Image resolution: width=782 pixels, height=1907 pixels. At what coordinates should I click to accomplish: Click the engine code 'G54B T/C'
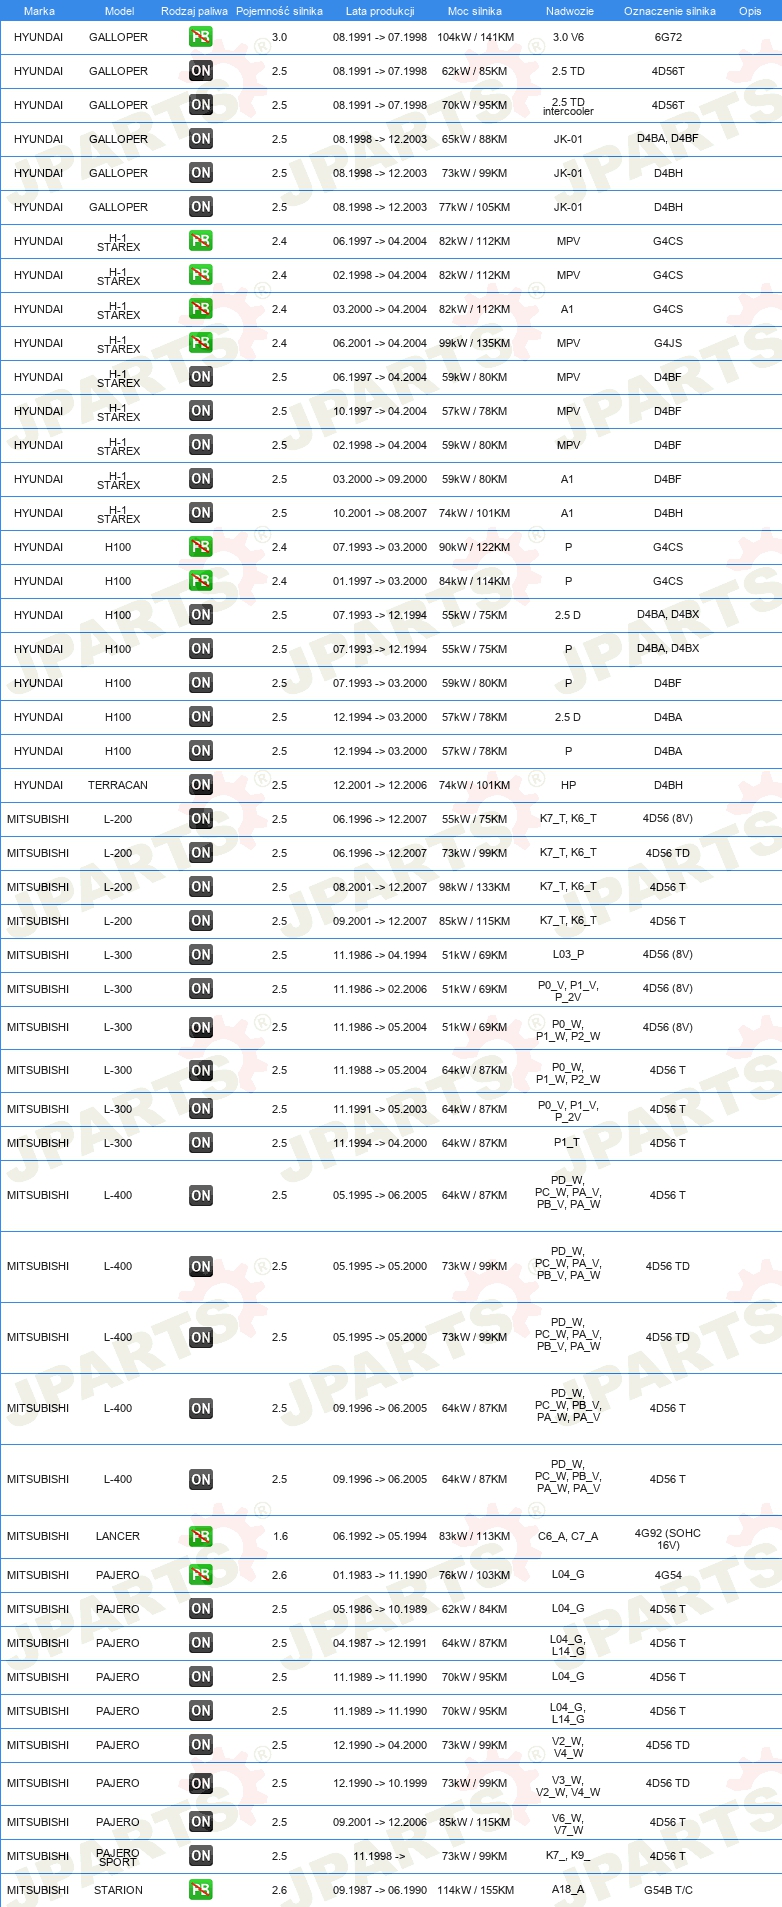pos(668,1890)
